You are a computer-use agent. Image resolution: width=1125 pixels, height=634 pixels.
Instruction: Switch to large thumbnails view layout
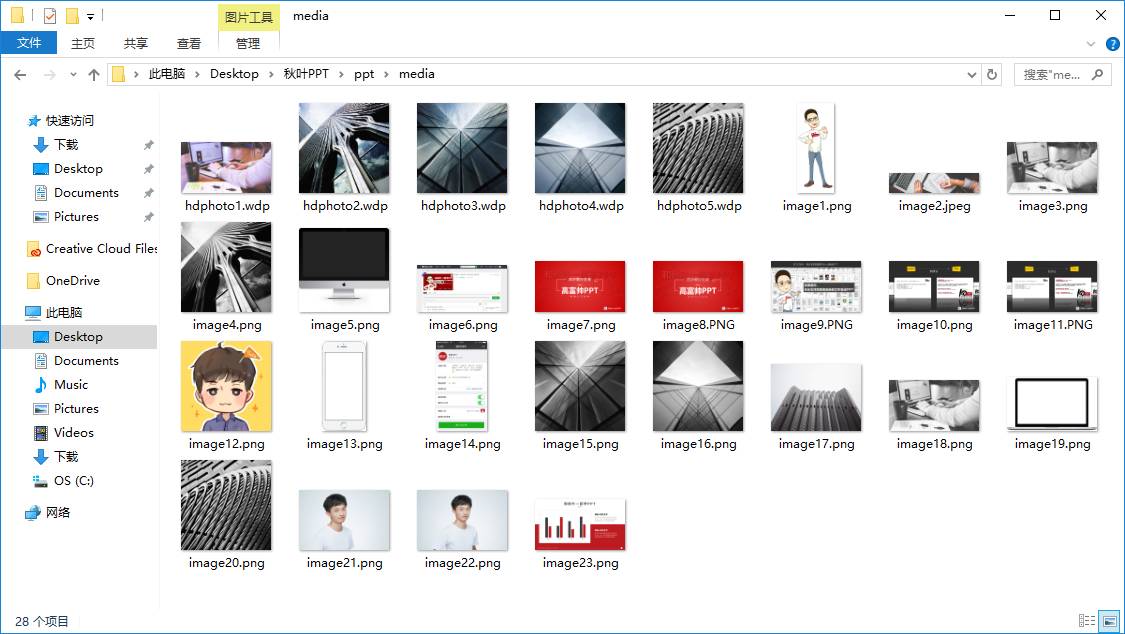coord(1108,621)
